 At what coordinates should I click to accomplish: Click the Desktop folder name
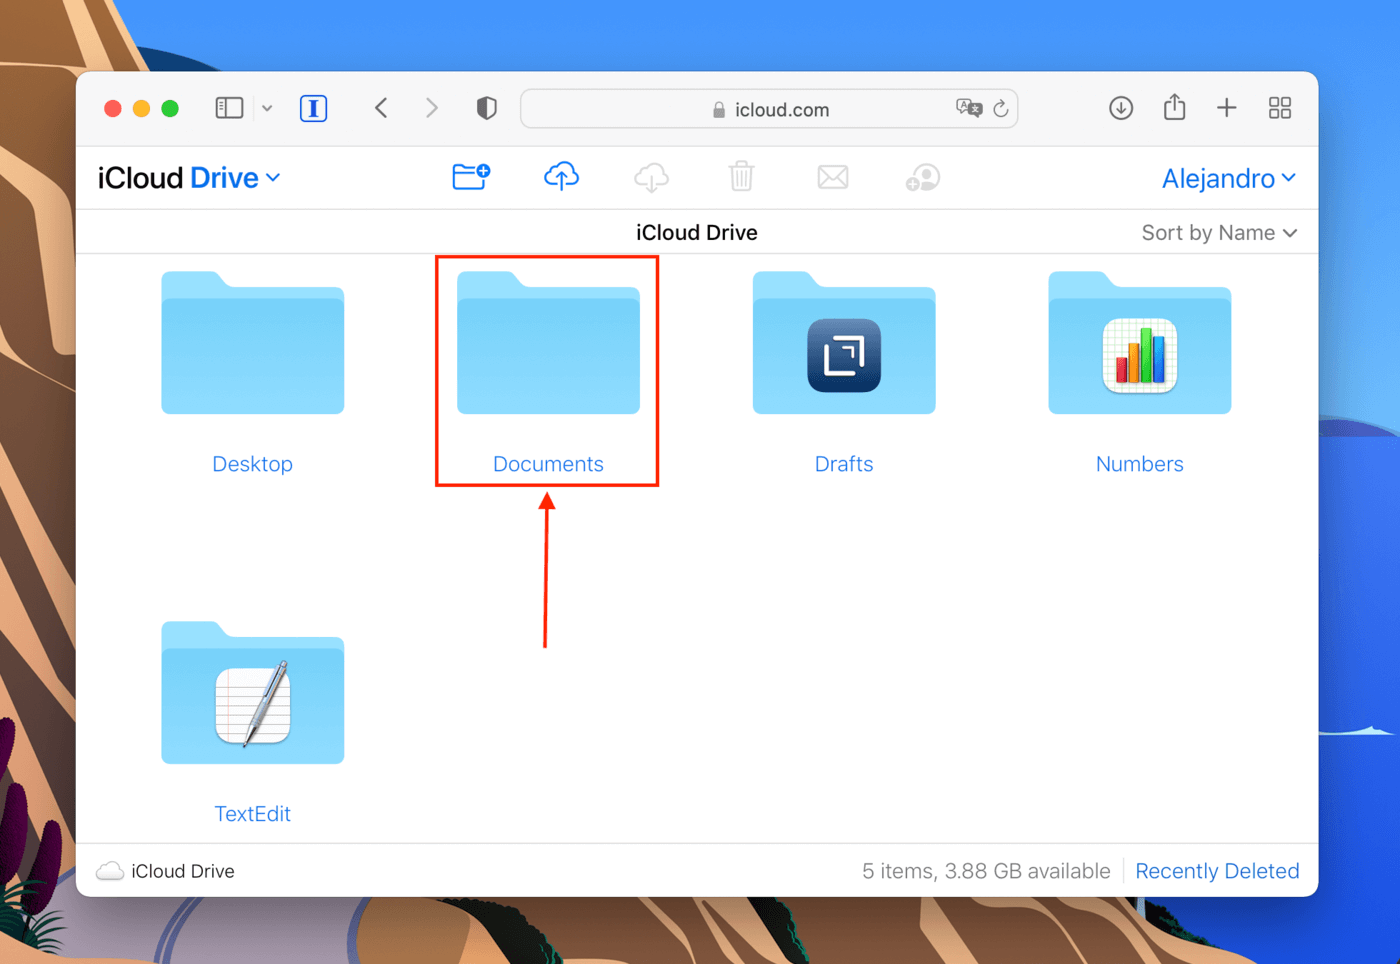(x=253, y=464)
